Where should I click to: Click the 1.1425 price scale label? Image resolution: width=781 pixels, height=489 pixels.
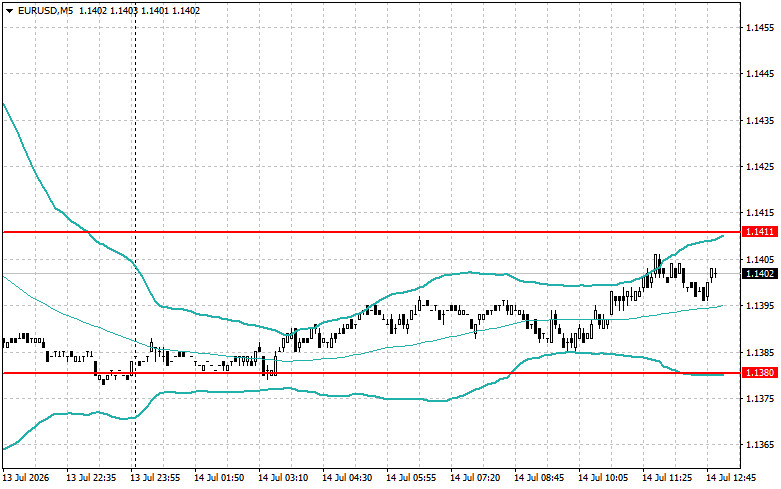pyautogui.click(x=760, y=166)
